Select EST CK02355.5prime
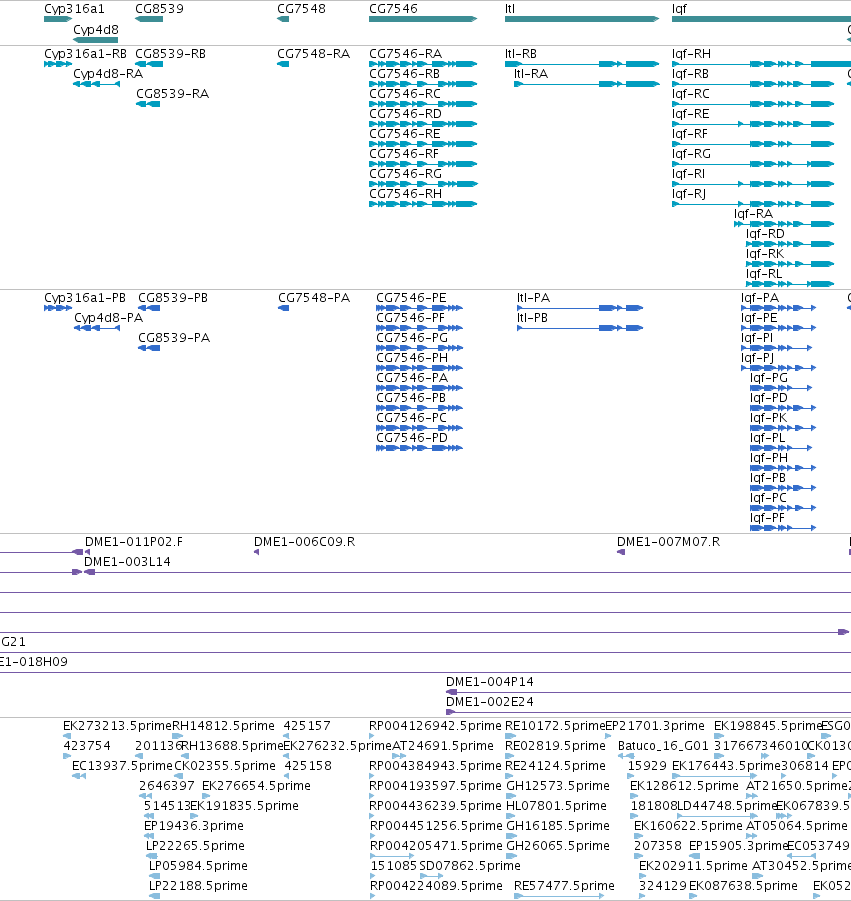 178,776
